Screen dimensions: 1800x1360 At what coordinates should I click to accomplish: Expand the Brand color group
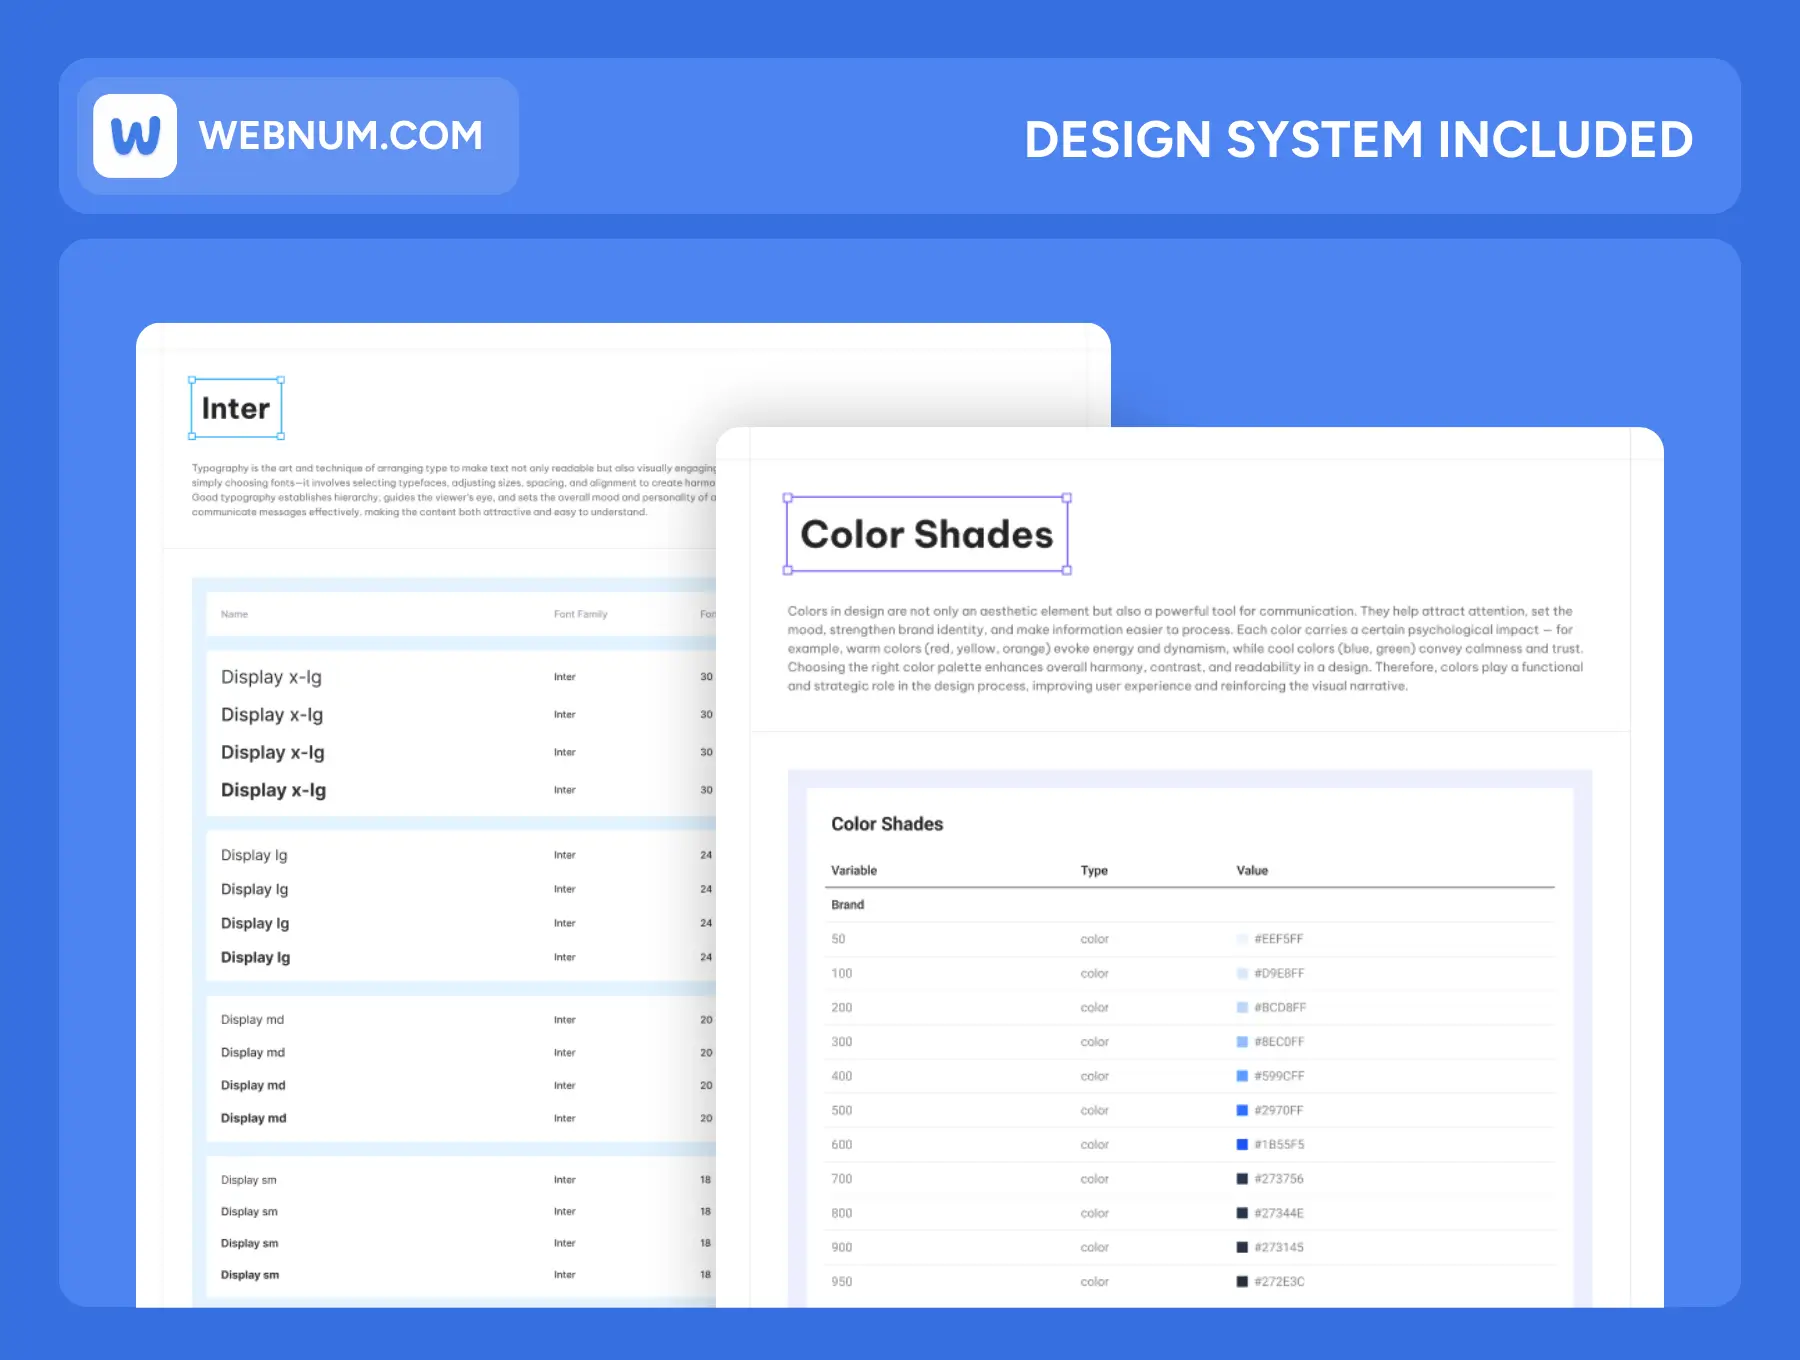coord(847,904)
